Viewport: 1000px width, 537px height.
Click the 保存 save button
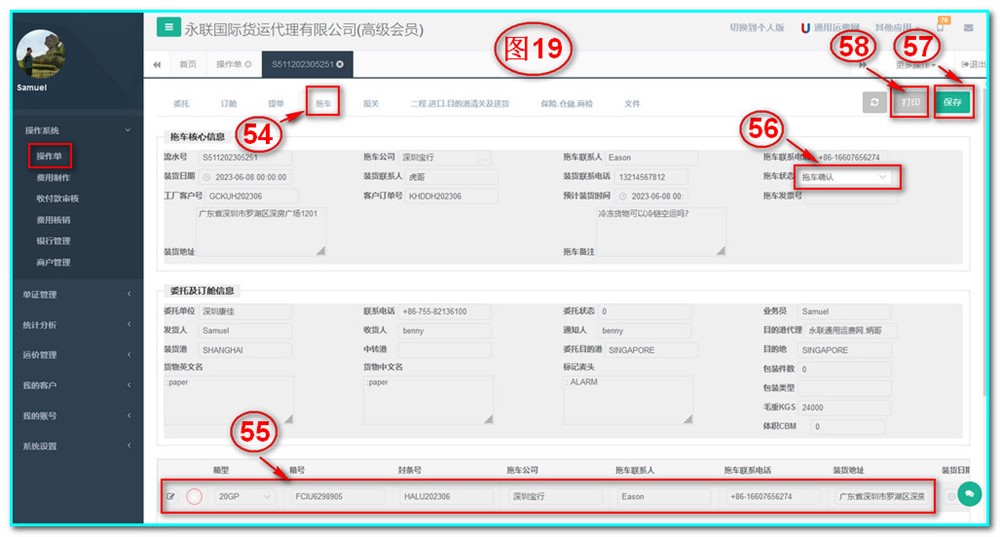(x=953, y=102)
